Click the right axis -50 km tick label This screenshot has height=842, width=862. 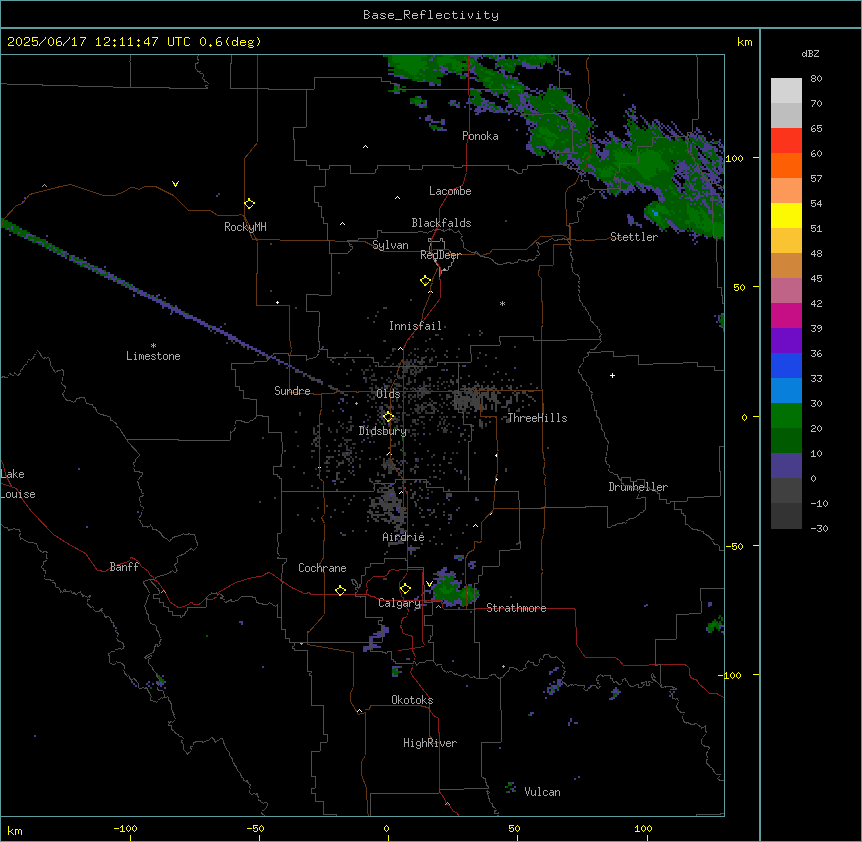click(734, 546)
